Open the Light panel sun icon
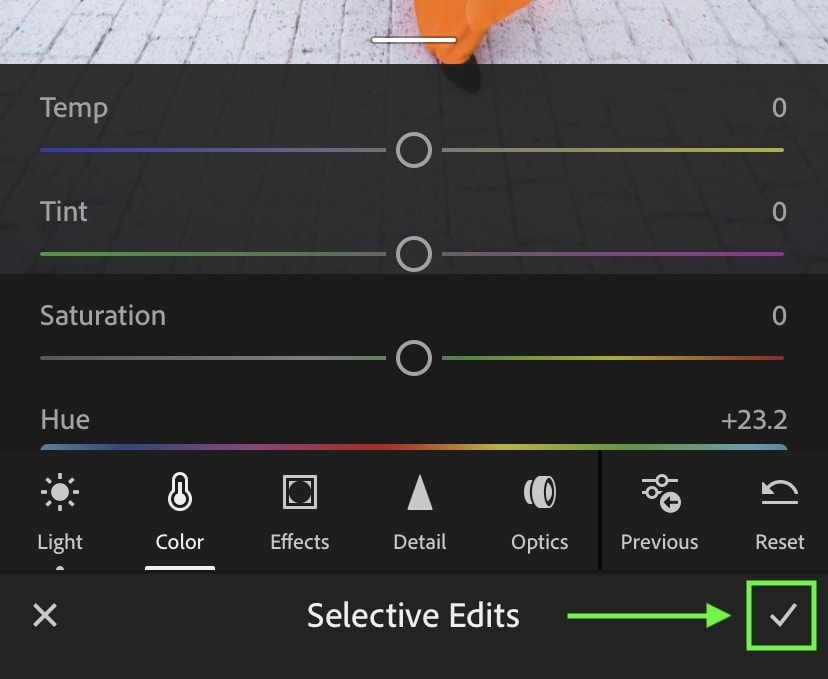The width and height of the screenshot is (828, 679). pos(60,492)
